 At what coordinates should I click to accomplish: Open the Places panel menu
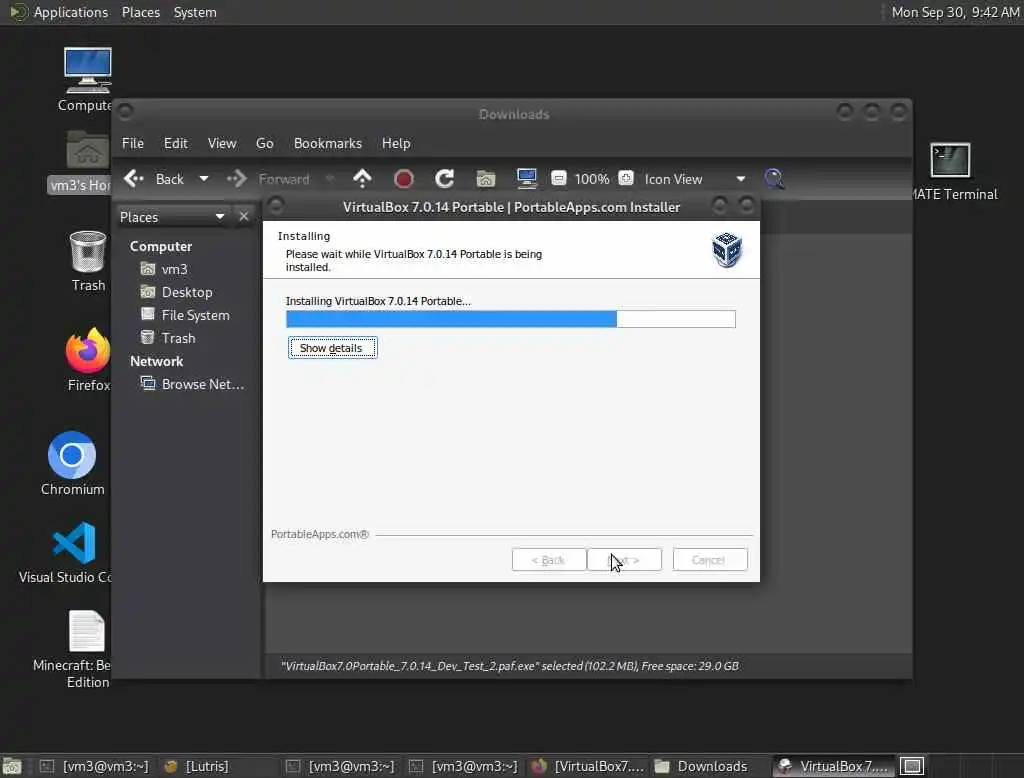coord(140,12)
